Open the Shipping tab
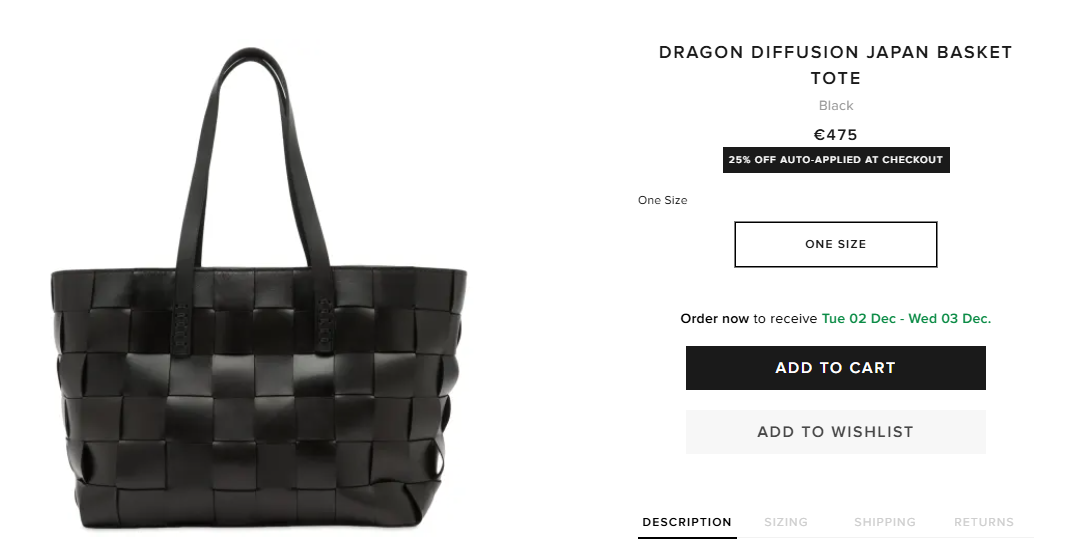Screen dimensions: 1069x547 coord(884,522)
